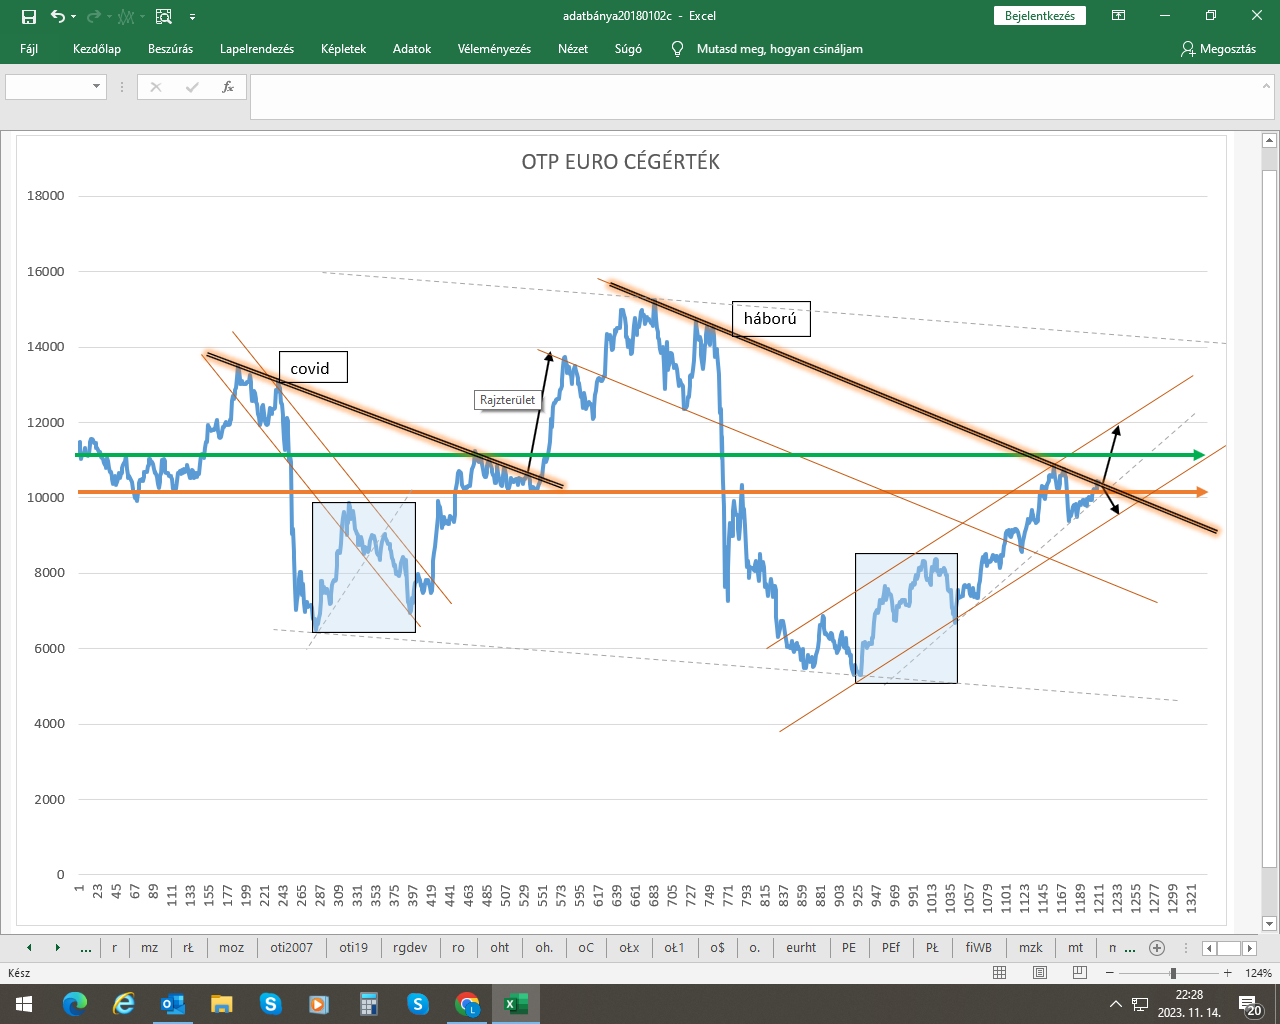
Task: Open Customize Quick Access Toolbar dropdown
Action: click(x=192, y=17)
